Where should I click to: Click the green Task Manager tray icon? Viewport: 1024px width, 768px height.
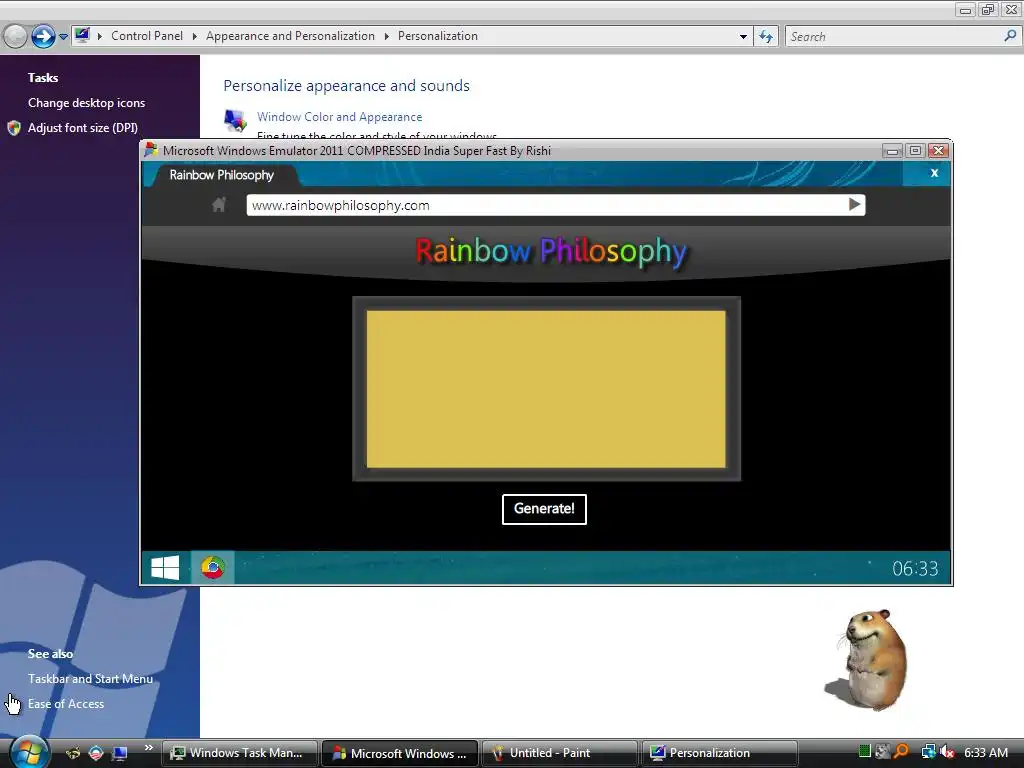(865, 752)
